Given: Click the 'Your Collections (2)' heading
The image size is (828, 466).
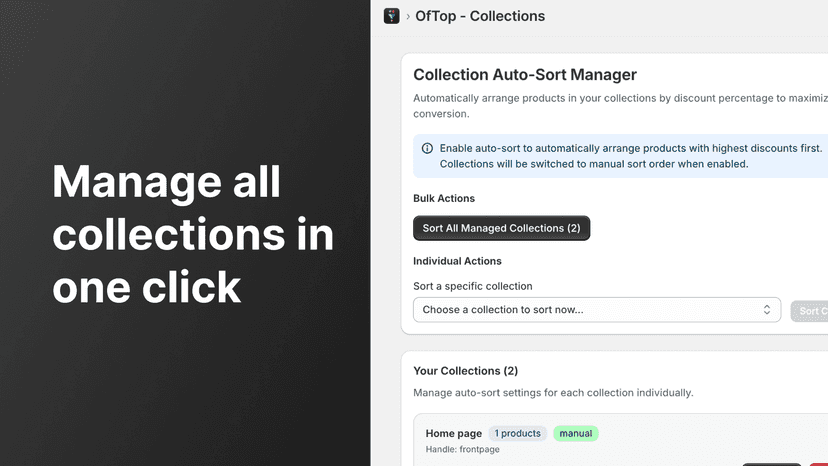Looking at the screenshot, I should click(465, 371).
